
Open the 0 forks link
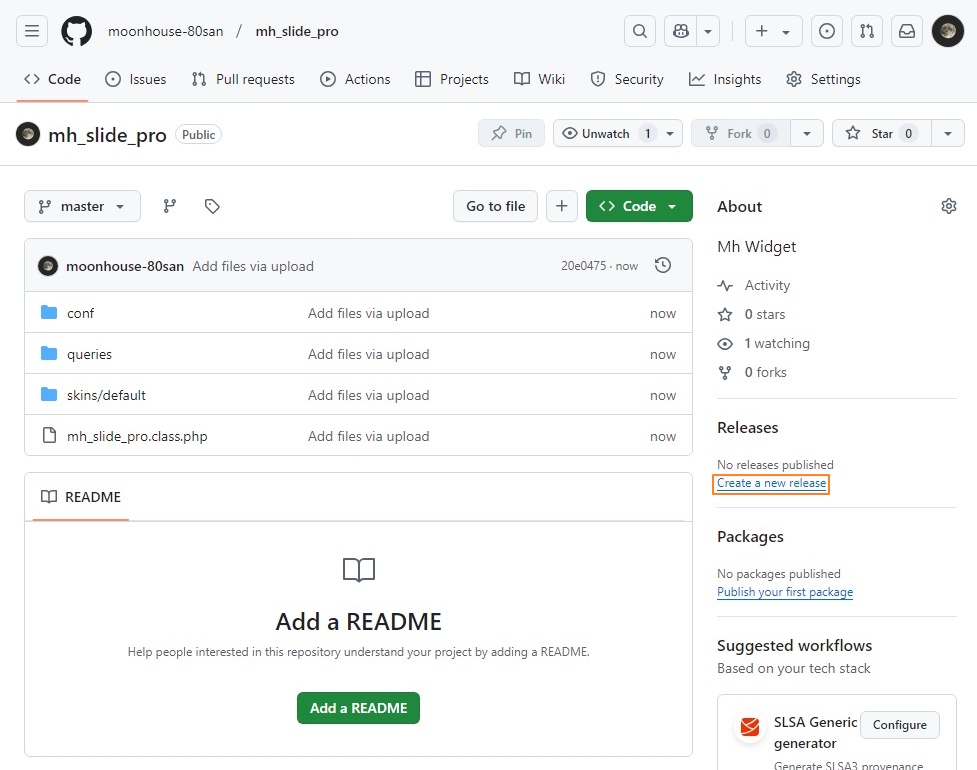coord(752,373)
